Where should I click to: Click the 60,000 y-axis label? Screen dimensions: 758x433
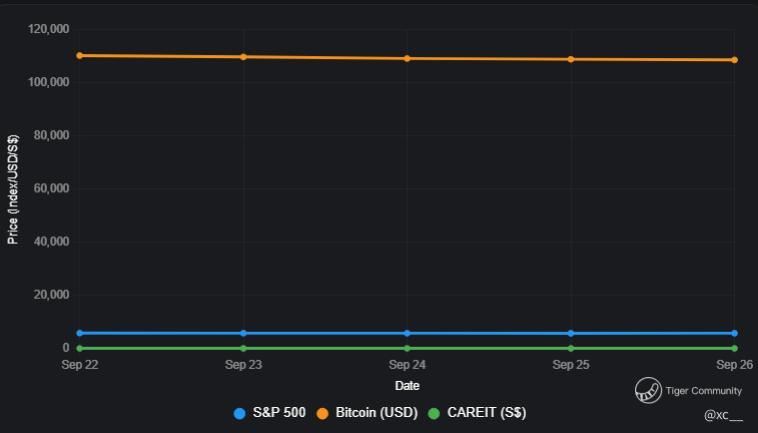[52, 188]
